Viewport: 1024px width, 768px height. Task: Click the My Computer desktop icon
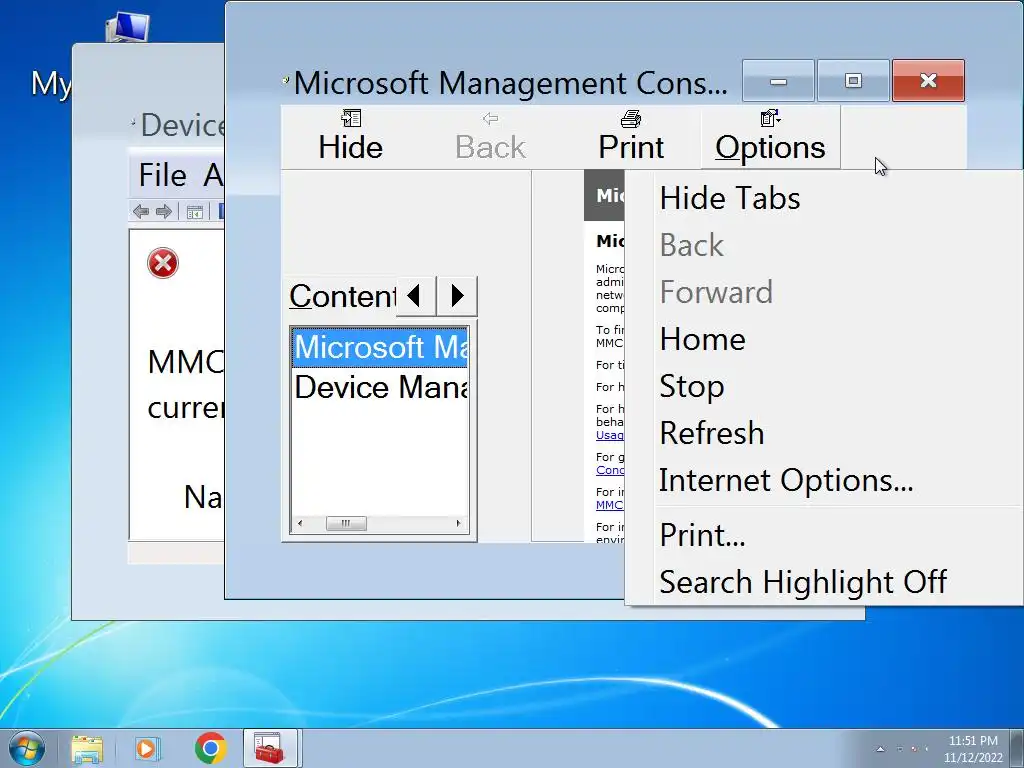click(127, 27)
